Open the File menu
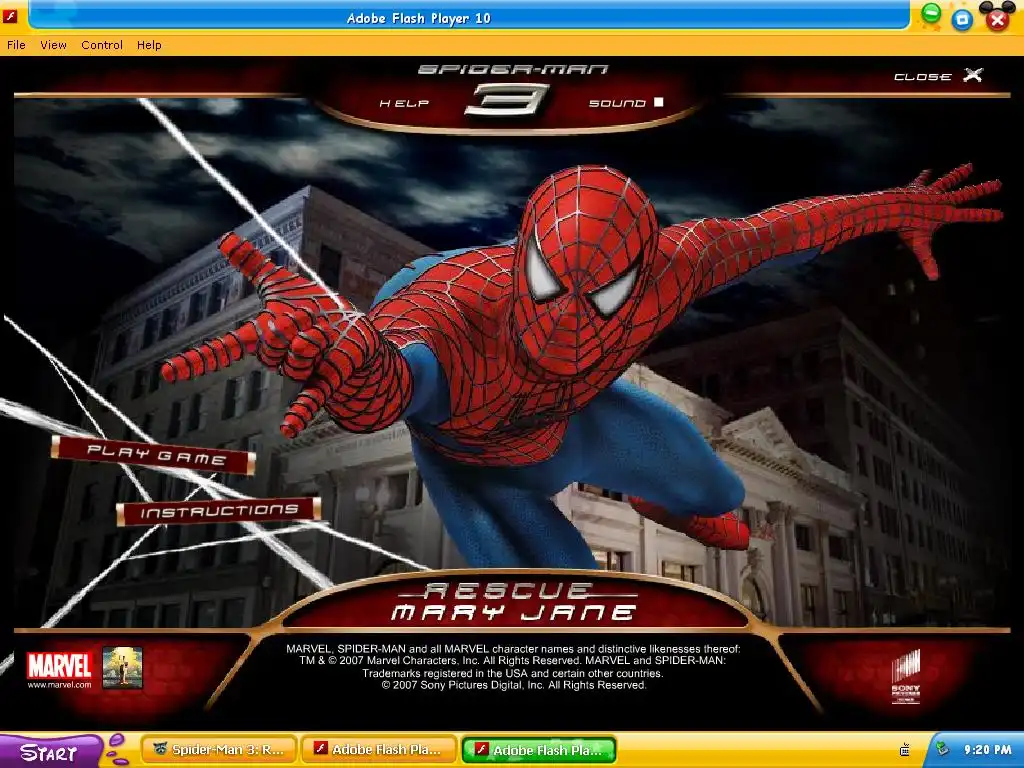Image resolution: width=1024 pixels, height=768 pixels. pos(16,45)
